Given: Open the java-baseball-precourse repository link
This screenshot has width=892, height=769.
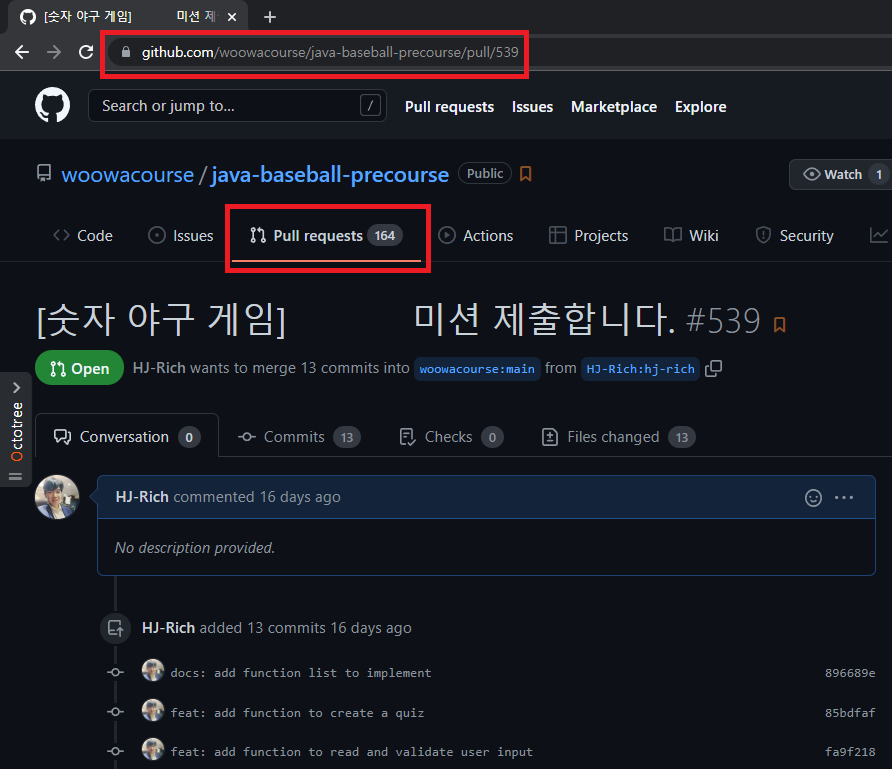Looking at the screenshot, I should click(330, 175).
